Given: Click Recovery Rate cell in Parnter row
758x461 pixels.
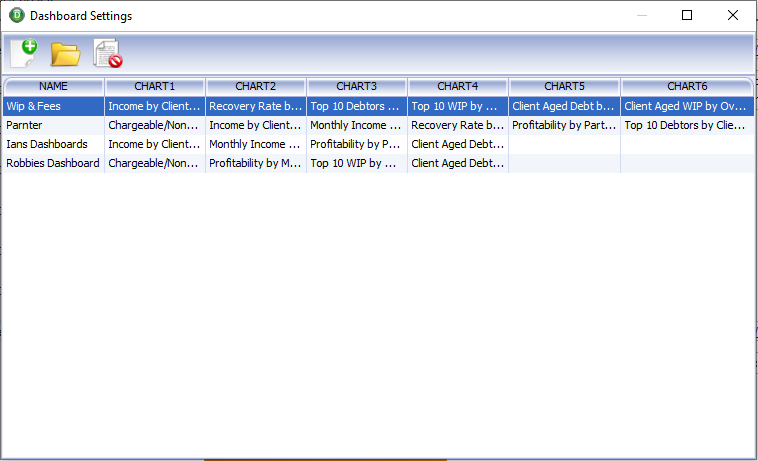Looking at the screenshot, I should [x=458, y=125].
